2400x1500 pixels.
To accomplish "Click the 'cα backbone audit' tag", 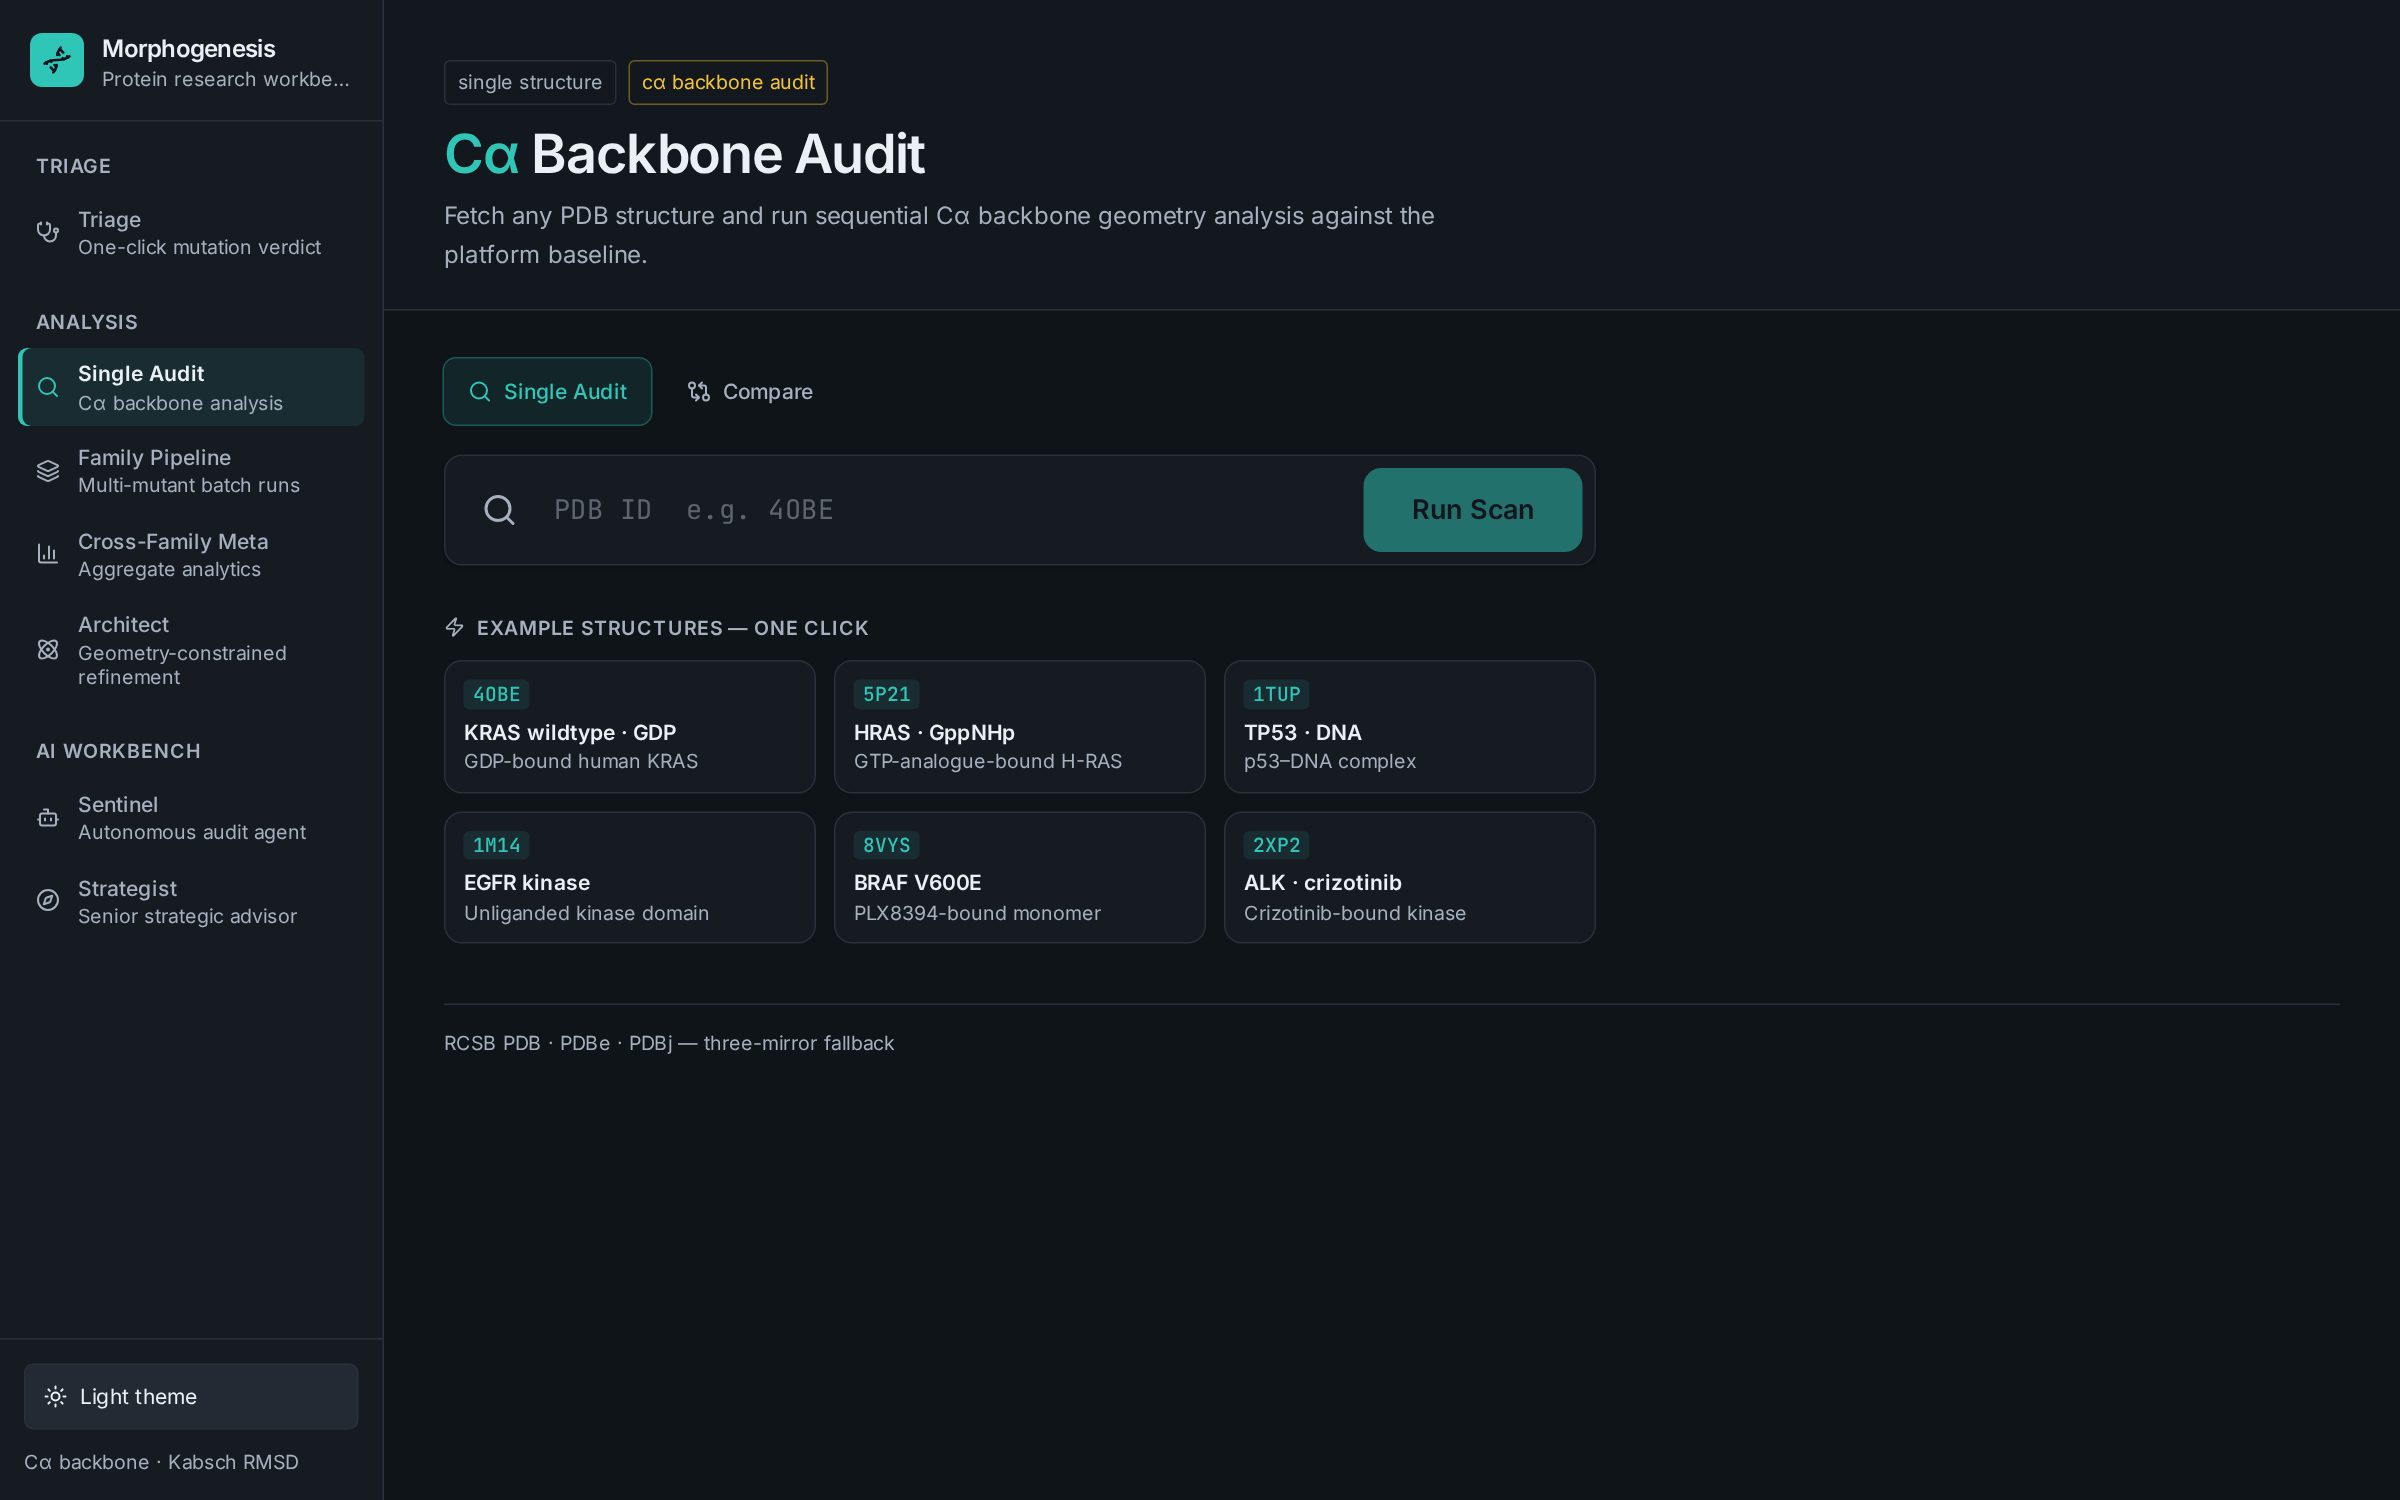I will pos(728,82).
